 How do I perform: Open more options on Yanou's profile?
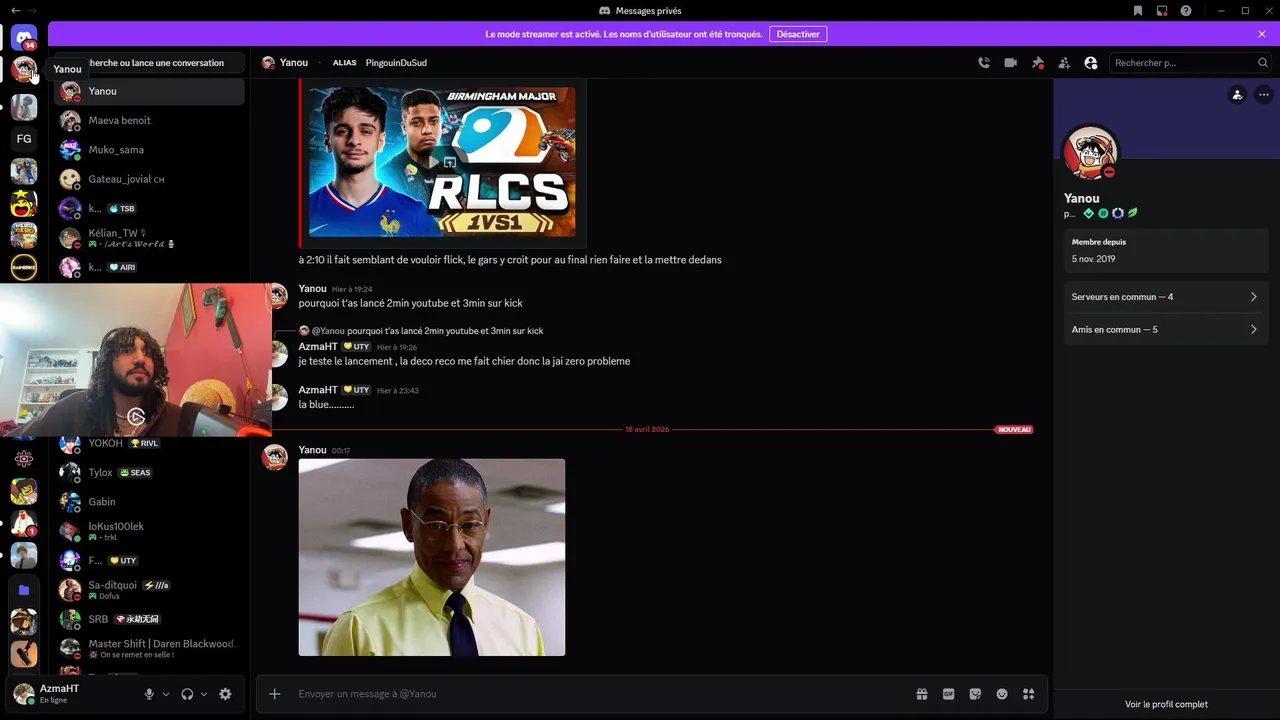pyautogui.click(x=1264, y=95)
